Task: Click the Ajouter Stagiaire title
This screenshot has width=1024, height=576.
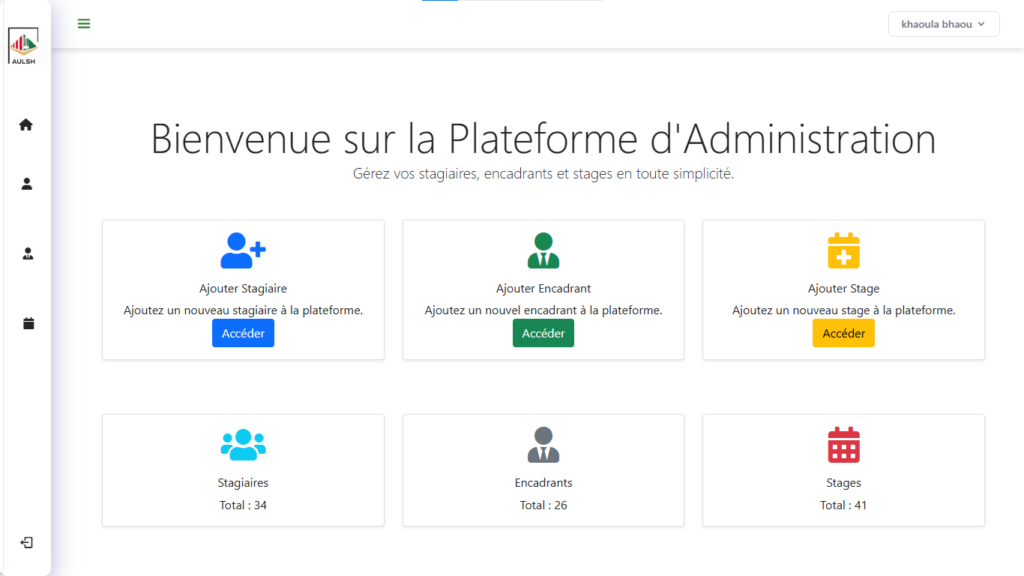Action: (243, 288)
